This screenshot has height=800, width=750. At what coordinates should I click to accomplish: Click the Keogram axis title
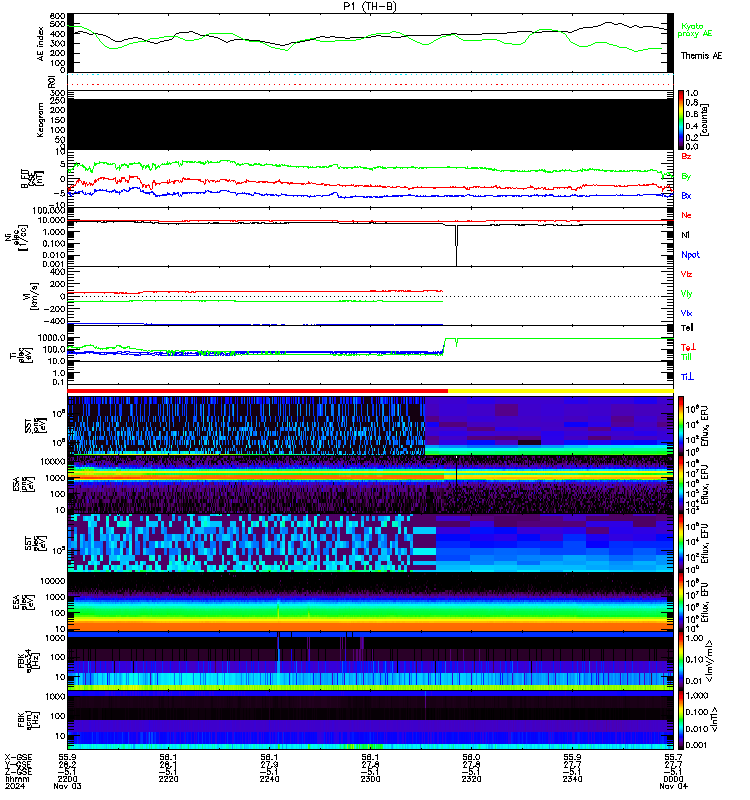40,120
